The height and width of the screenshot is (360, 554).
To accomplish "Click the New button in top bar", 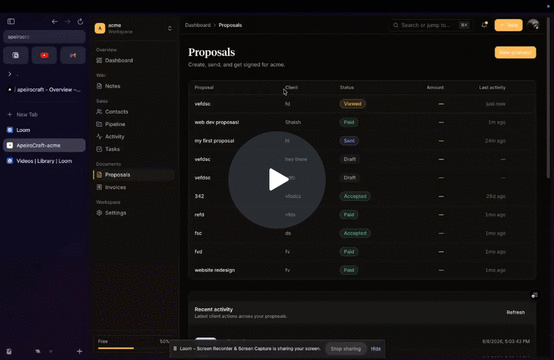I will [508, 25].
